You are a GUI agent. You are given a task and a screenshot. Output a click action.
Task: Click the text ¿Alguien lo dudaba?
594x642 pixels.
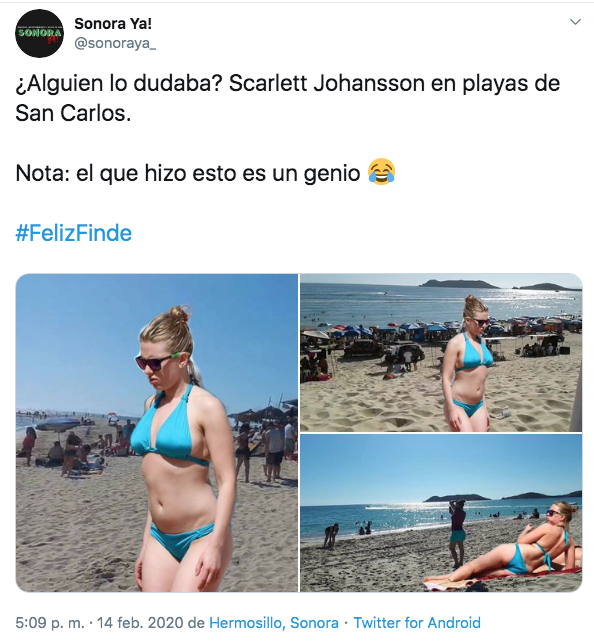click(x=119, y=83)
